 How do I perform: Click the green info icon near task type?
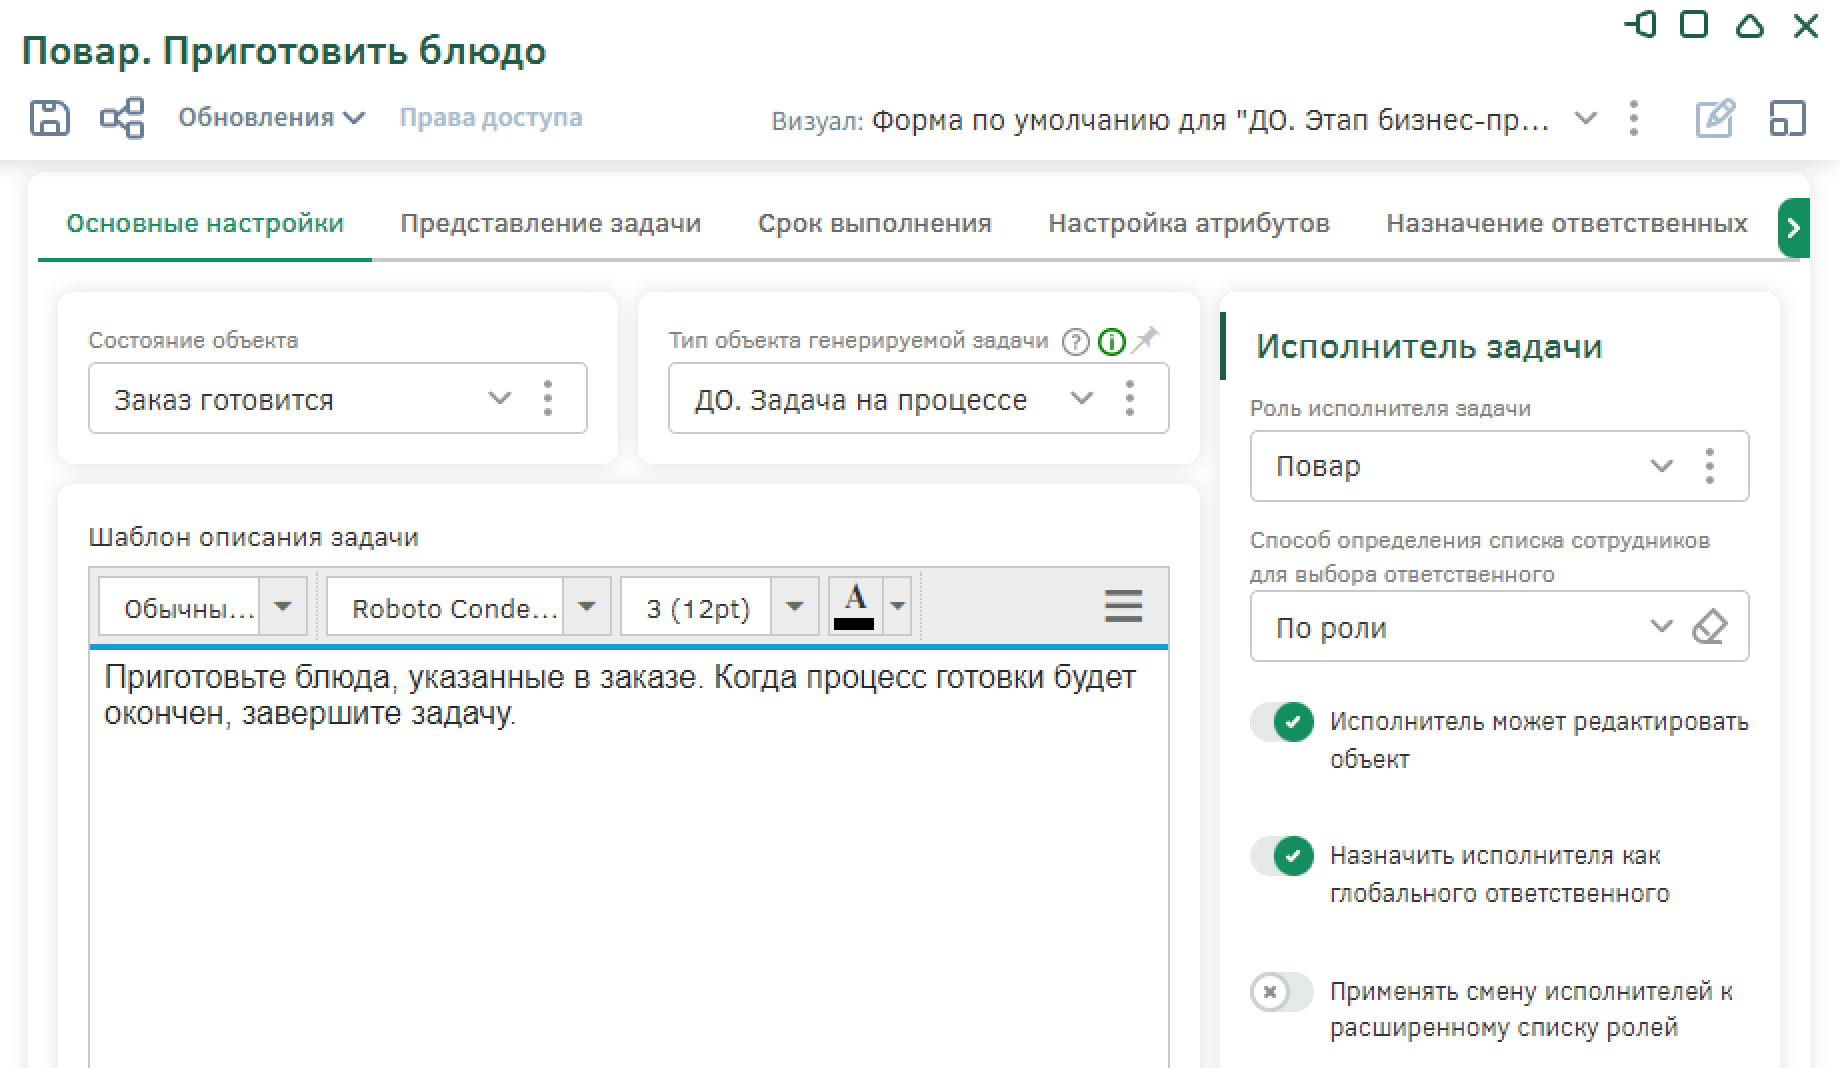pyautogui.click(x=1111, y=342)
